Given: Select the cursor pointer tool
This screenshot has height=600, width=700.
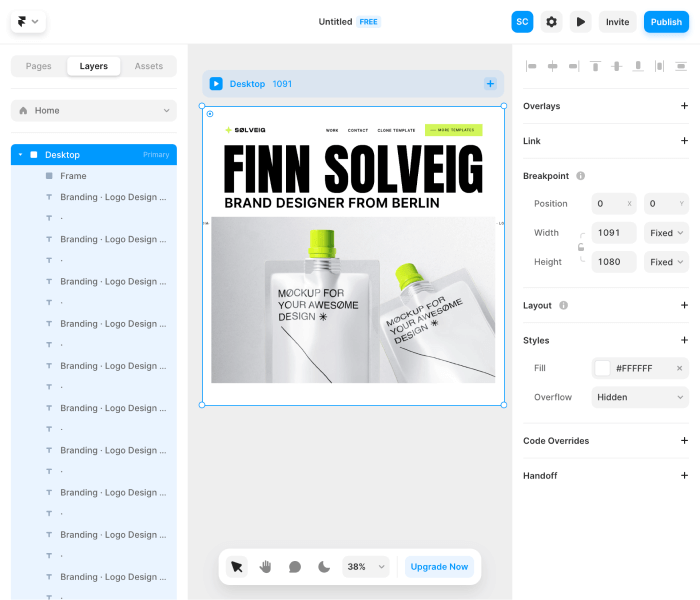Looking at the screenshot, I should tap(236, 566).
